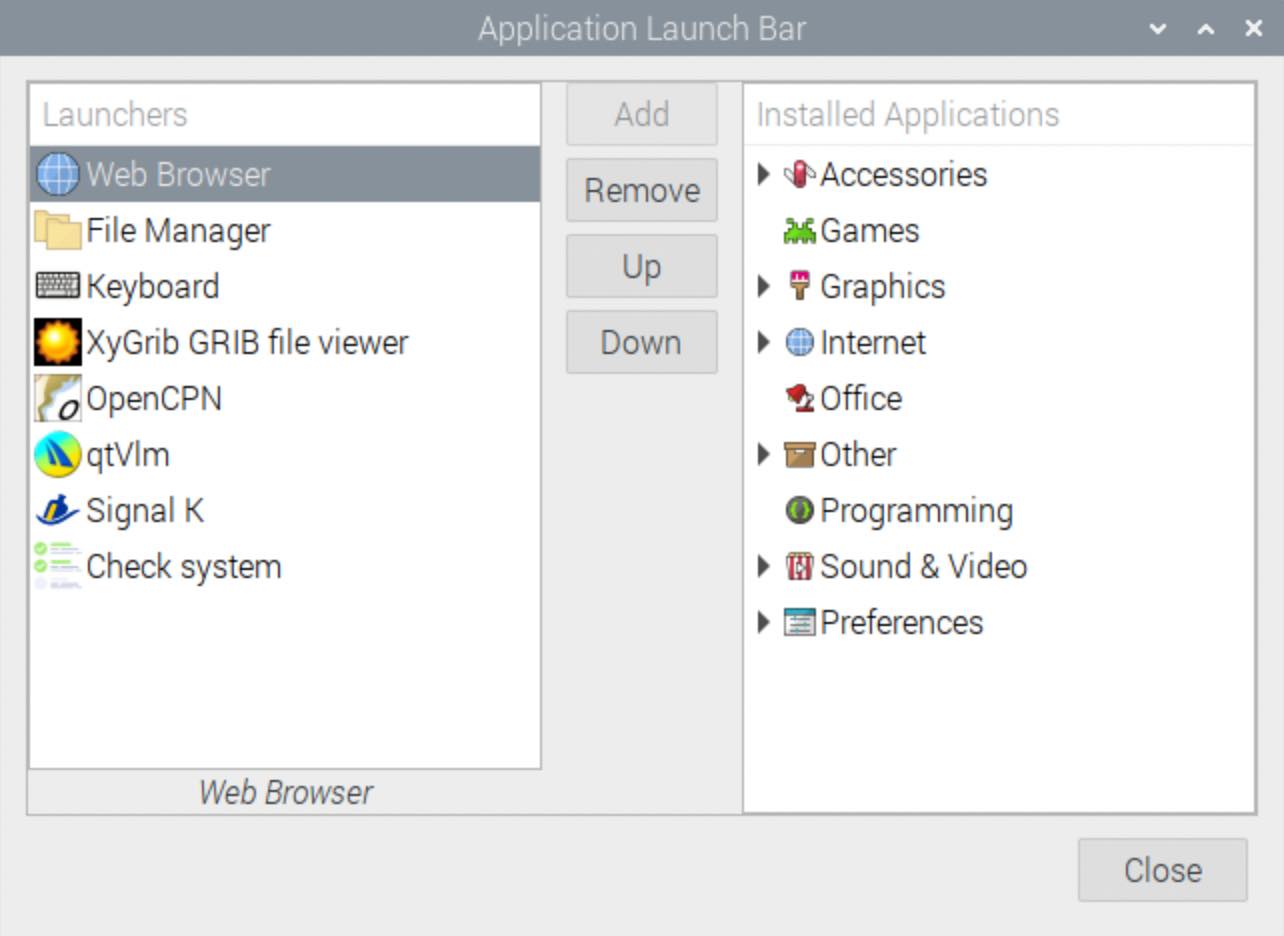Click the File Manager folder icon
The height and width of the screenshot is (936, 1284).
(x=58, y=230)
